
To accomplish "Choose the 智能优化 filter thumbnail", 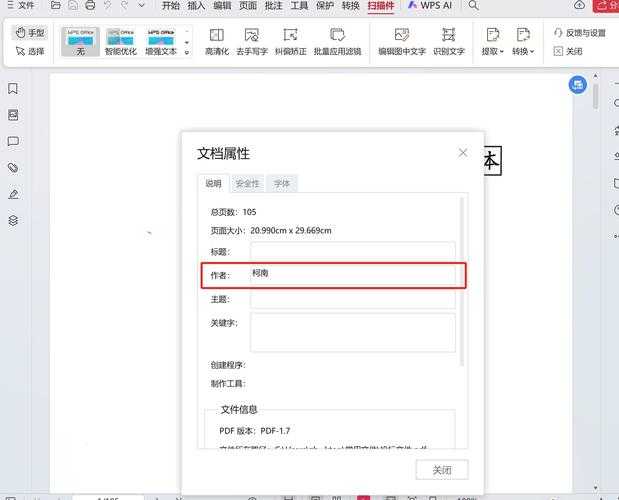I will [x=120, y=42].
